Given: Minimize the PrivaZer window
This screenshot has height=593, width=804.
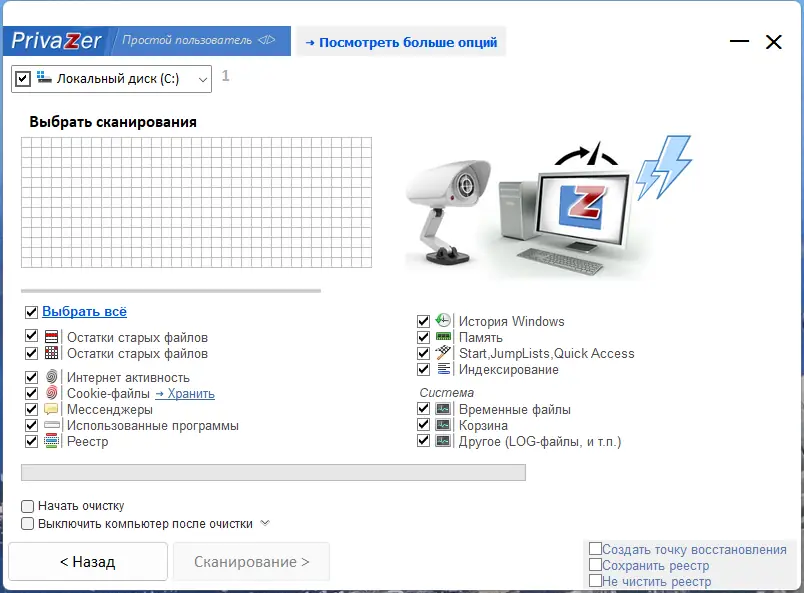Looking at the screenshot, I should point(739,41).
